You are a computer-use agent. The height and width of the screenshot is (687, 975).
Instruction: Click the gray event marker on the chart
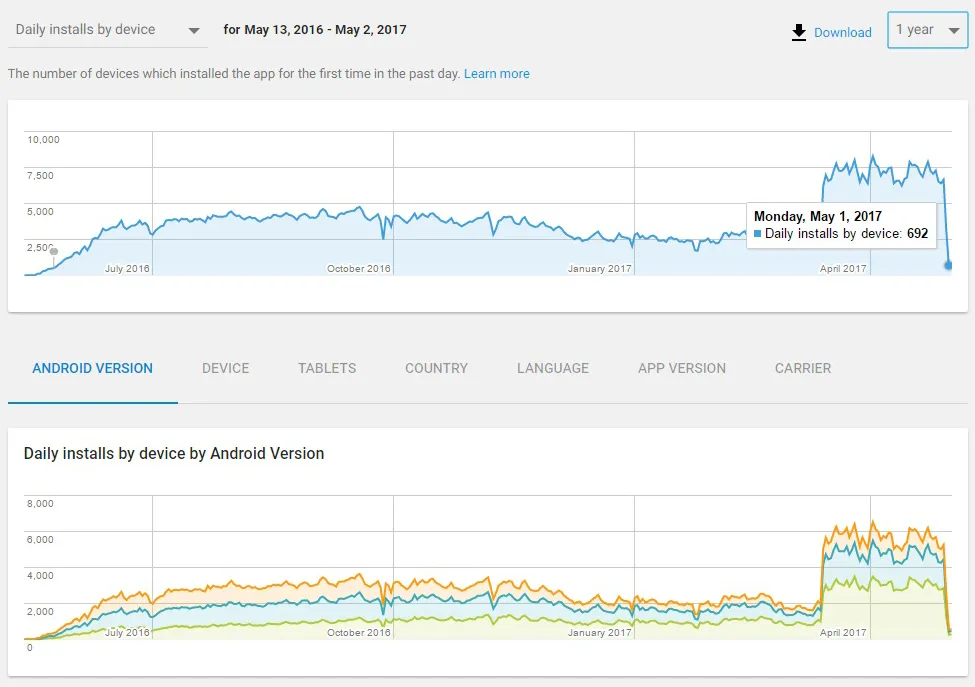coord(54,251)
